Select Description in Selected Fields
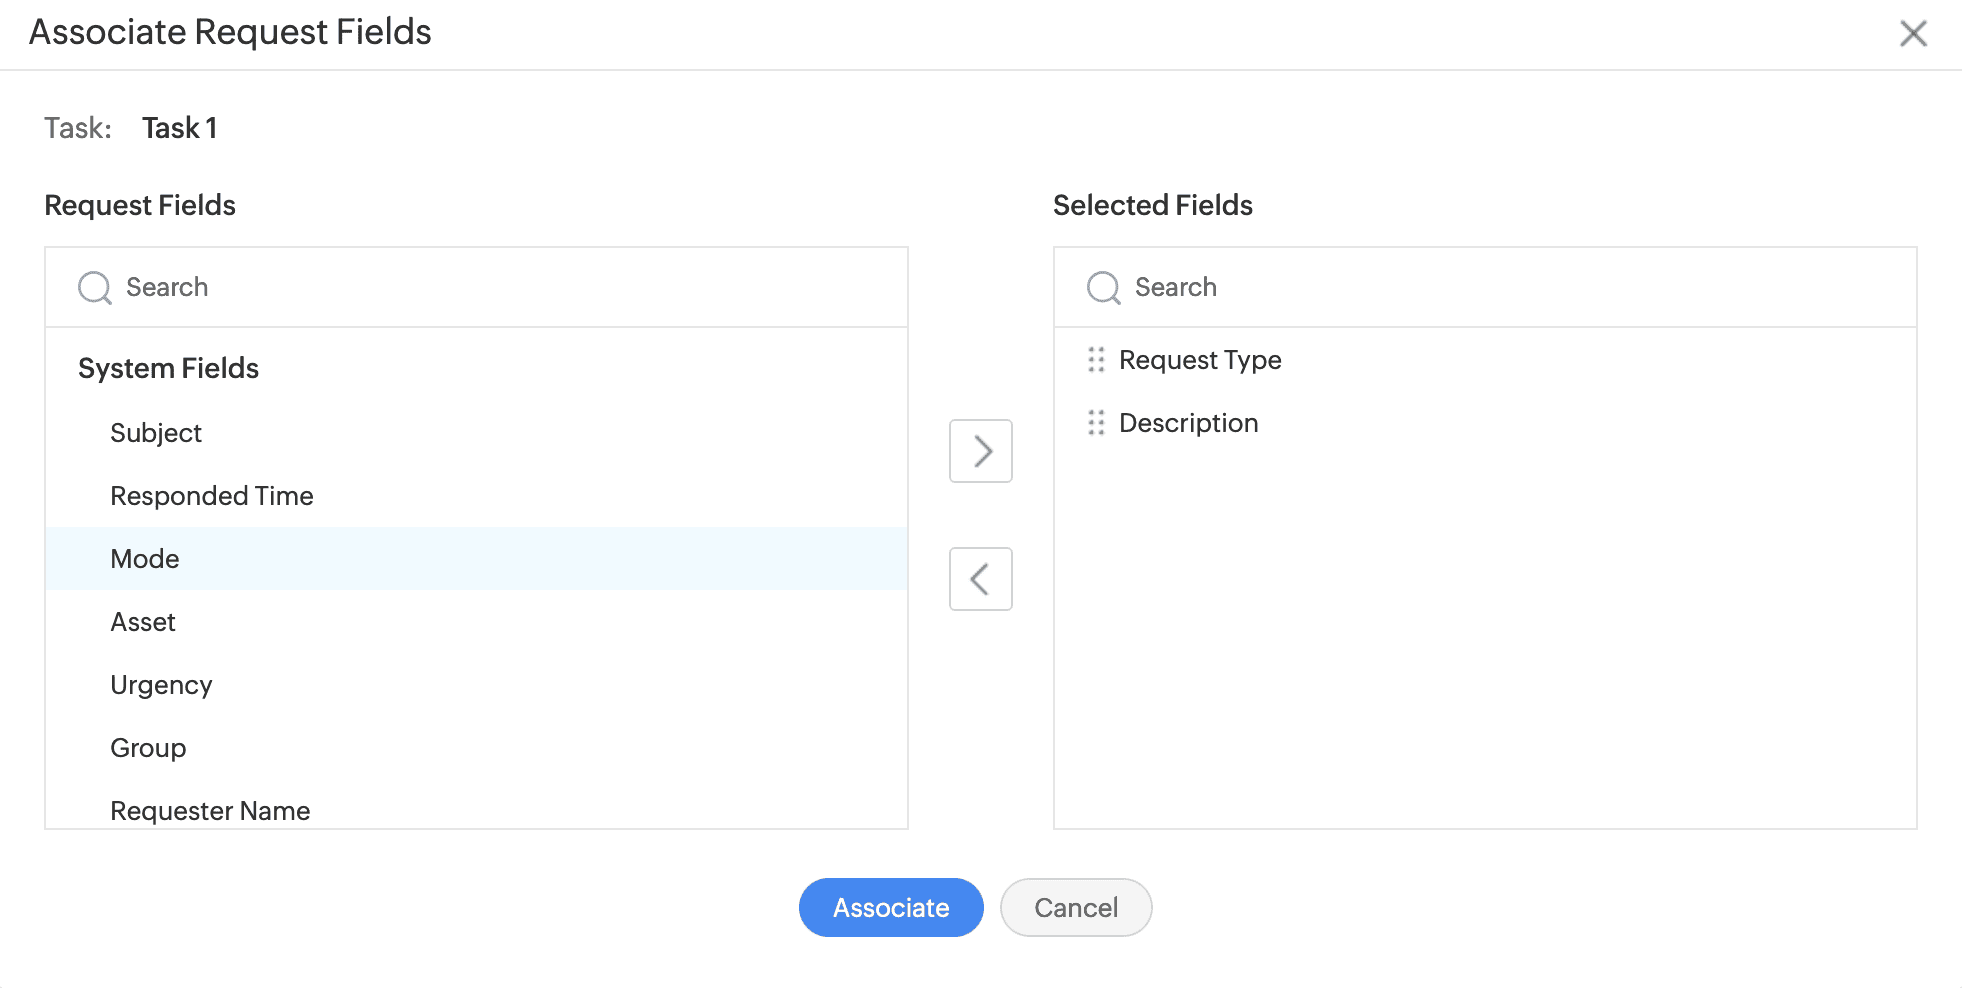This screenshot has width=1962, height=988. coord(1188,423)
